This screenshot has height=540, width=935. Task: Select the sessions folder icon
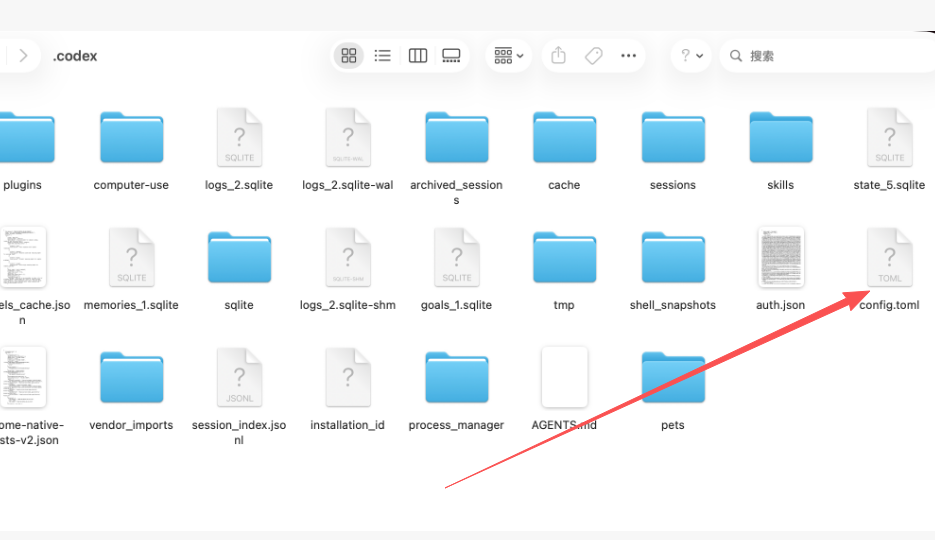pos(673,138)
